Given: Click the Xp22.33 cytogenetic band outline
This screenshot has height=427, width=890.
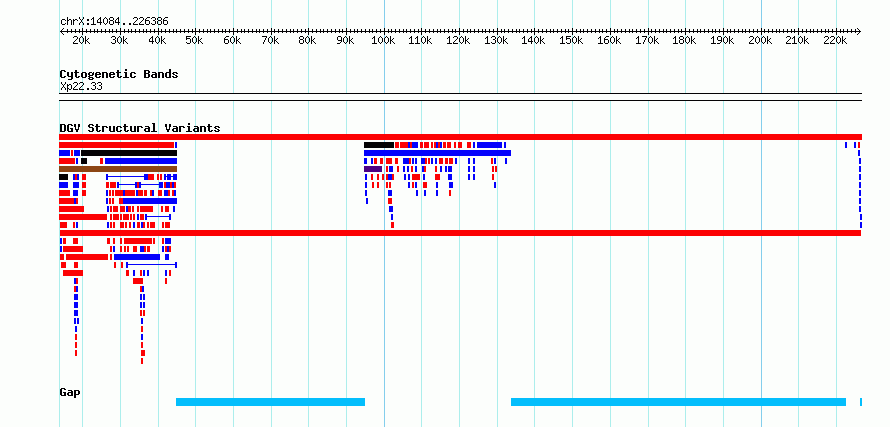Looking at the screenshot, I should click(460, 97).
